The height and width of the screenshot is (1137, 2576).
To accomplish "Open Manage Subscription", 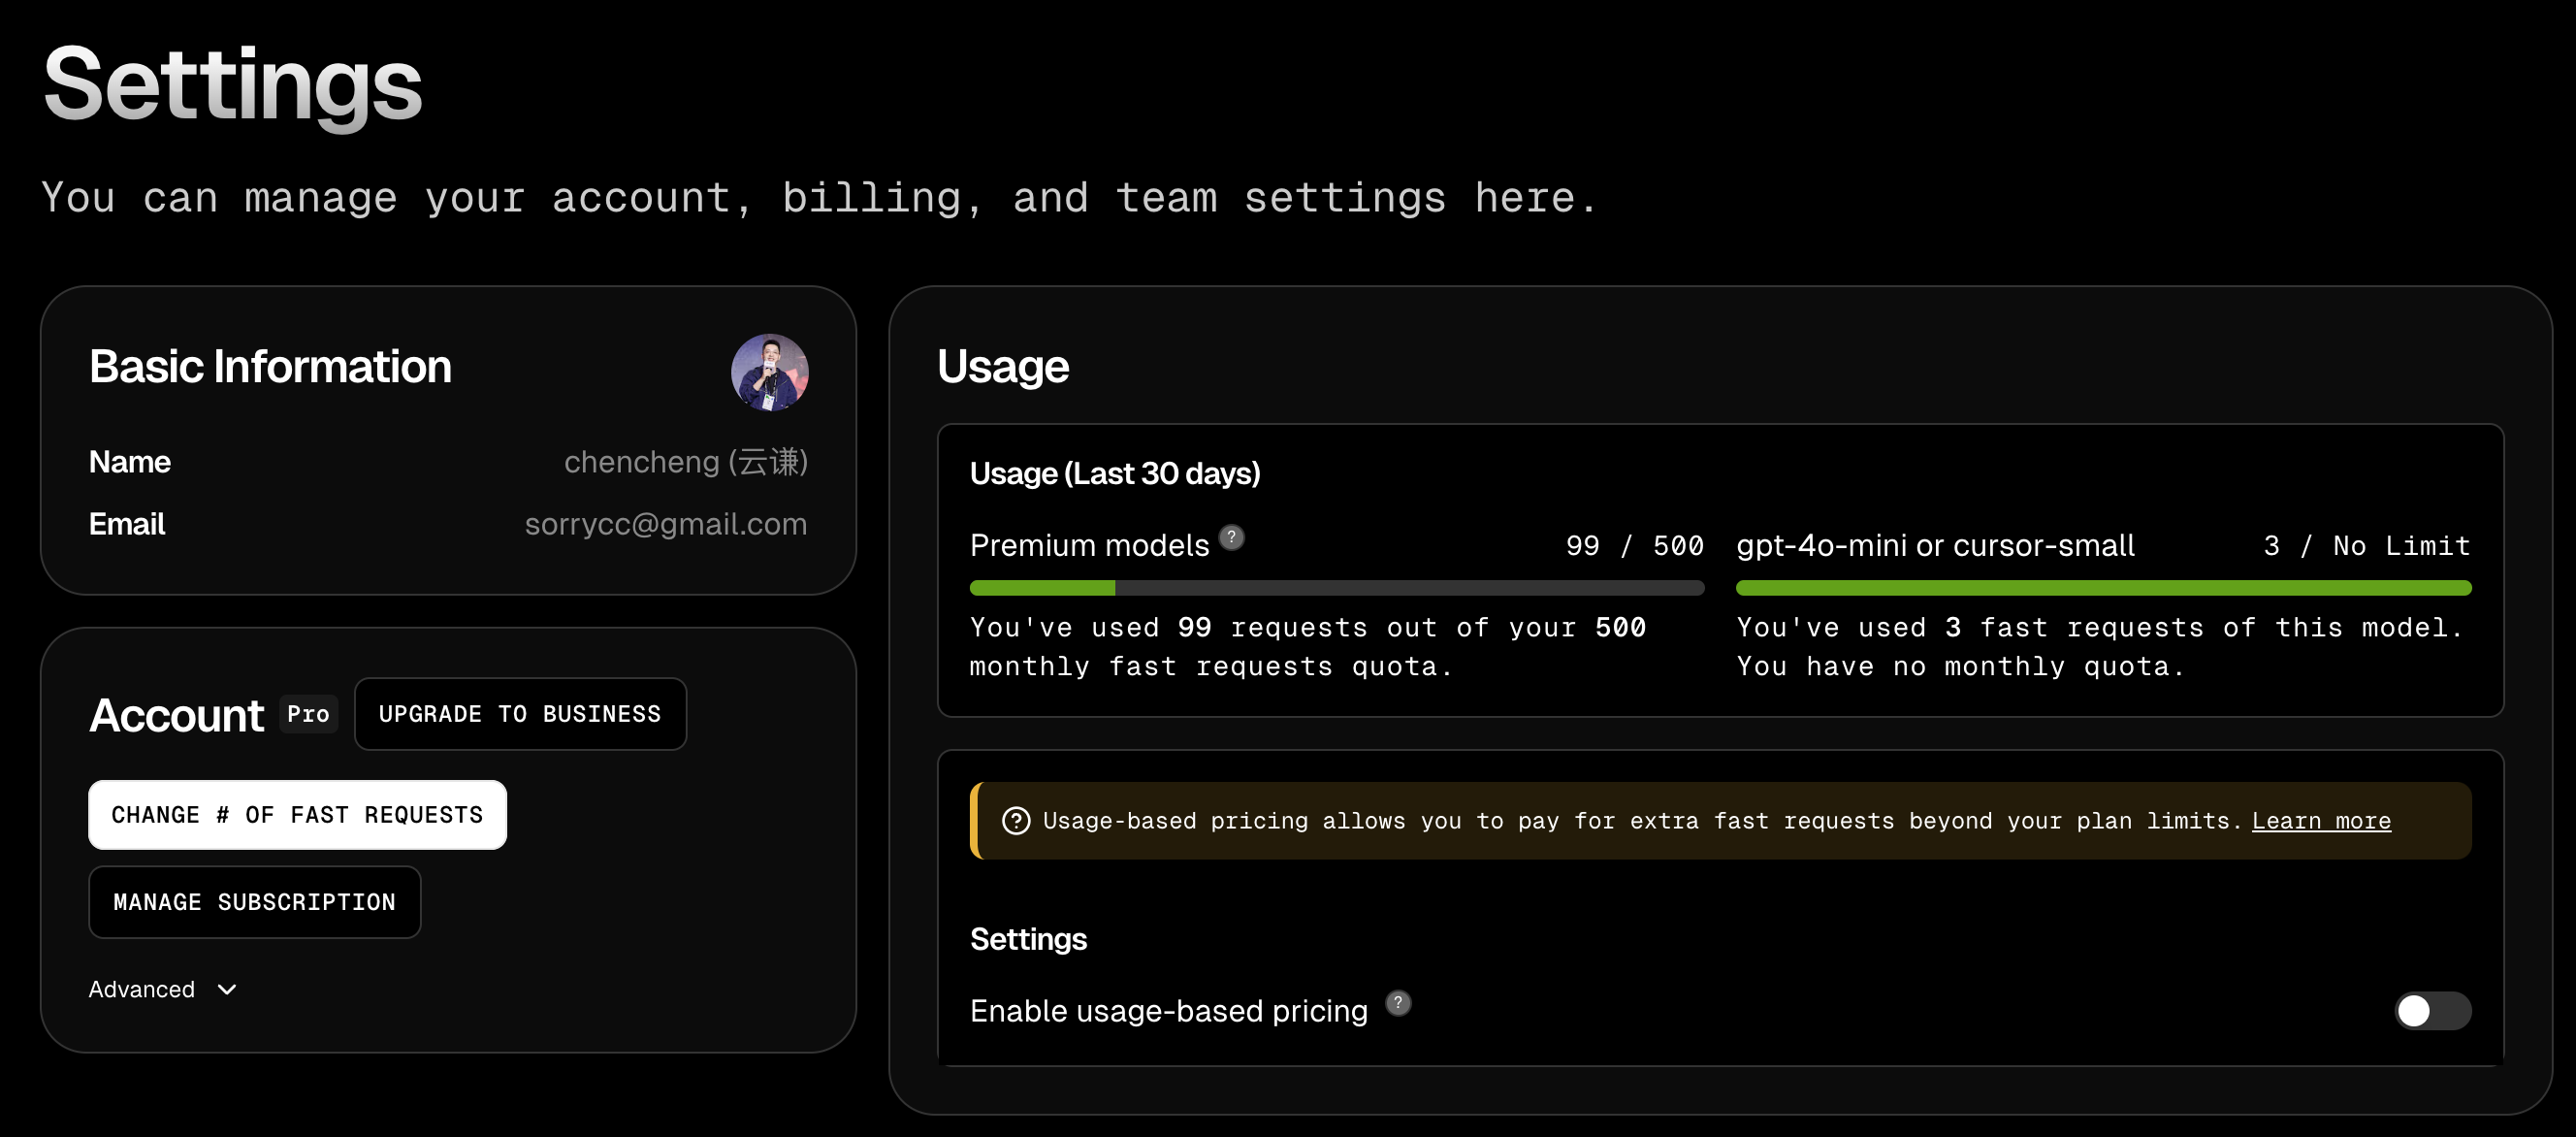I will 254,902.
